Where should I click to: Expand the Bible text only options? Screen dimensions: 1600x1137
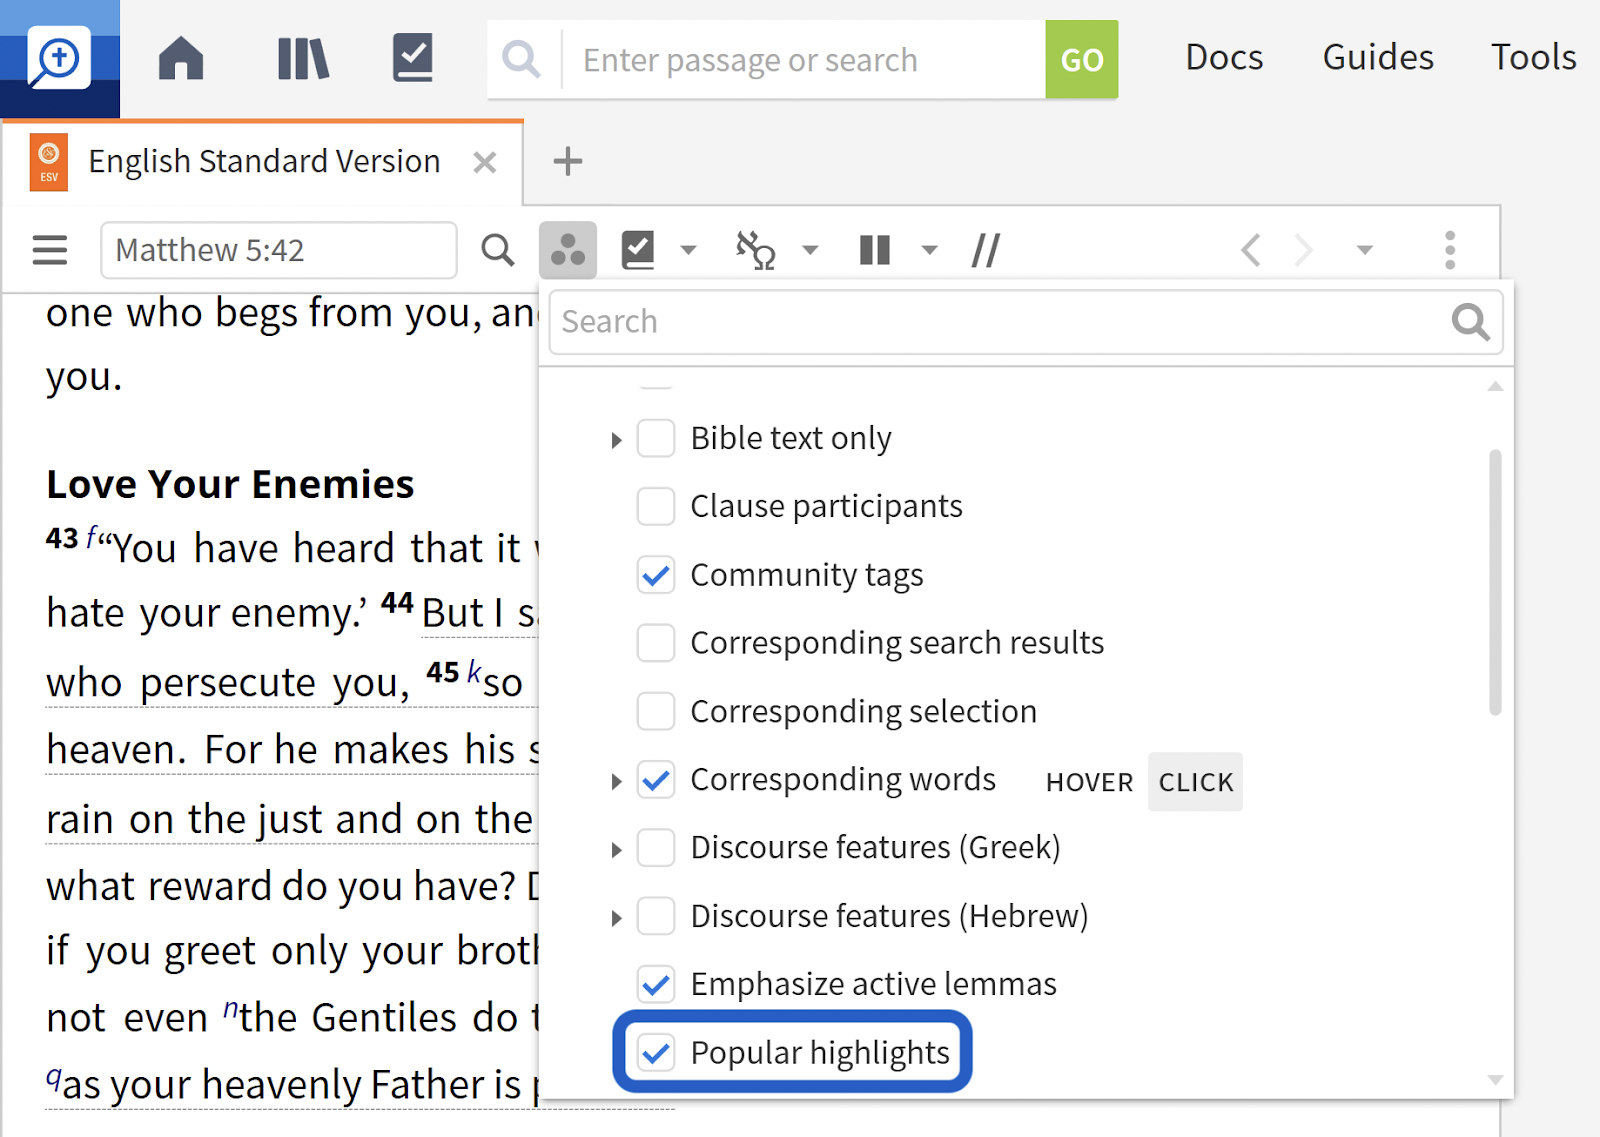coord(616,440)
